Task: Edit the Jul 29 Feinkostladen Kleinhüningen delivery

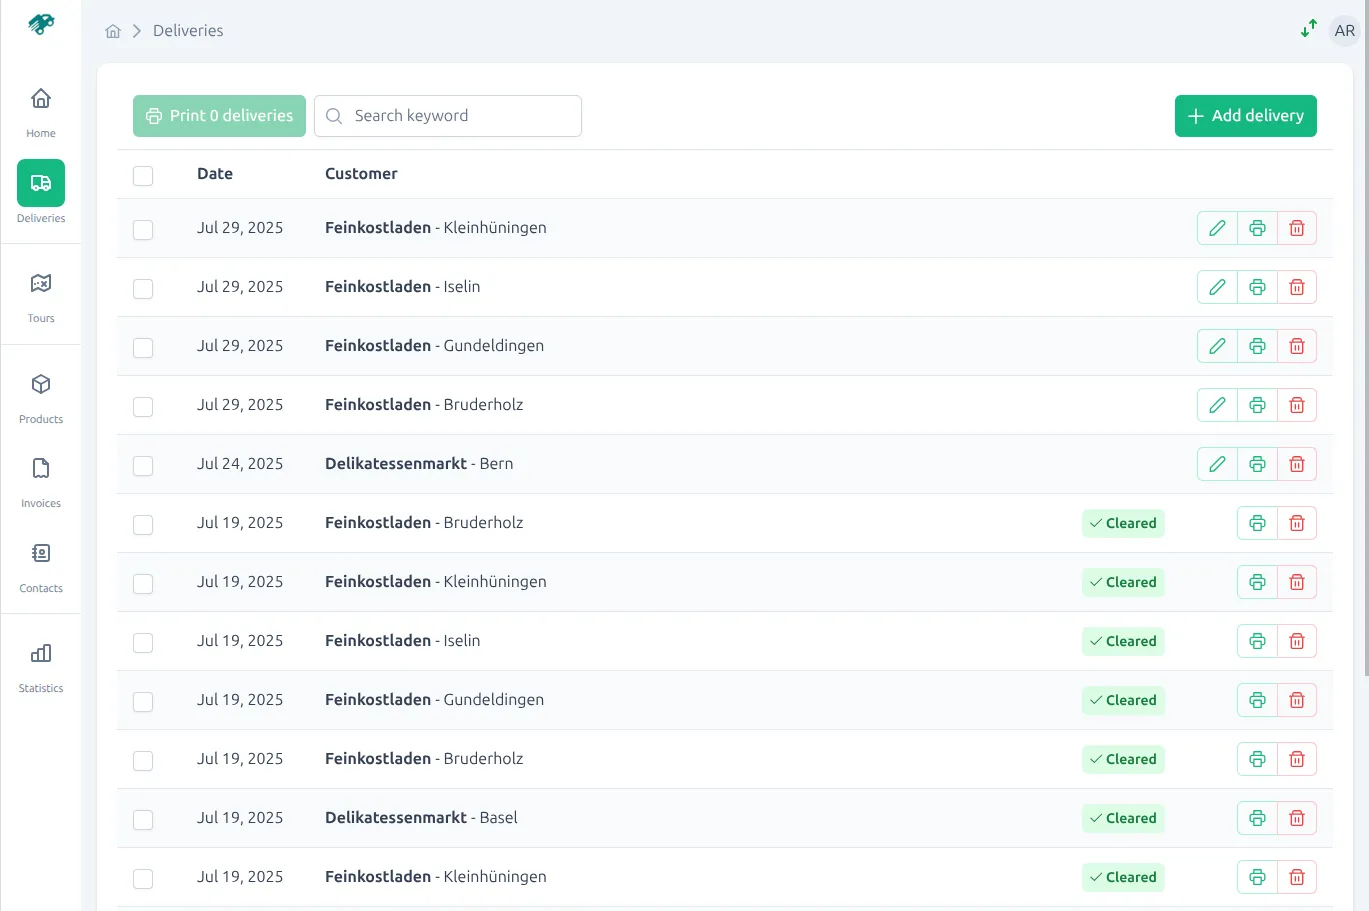Action: (1216, 228)
